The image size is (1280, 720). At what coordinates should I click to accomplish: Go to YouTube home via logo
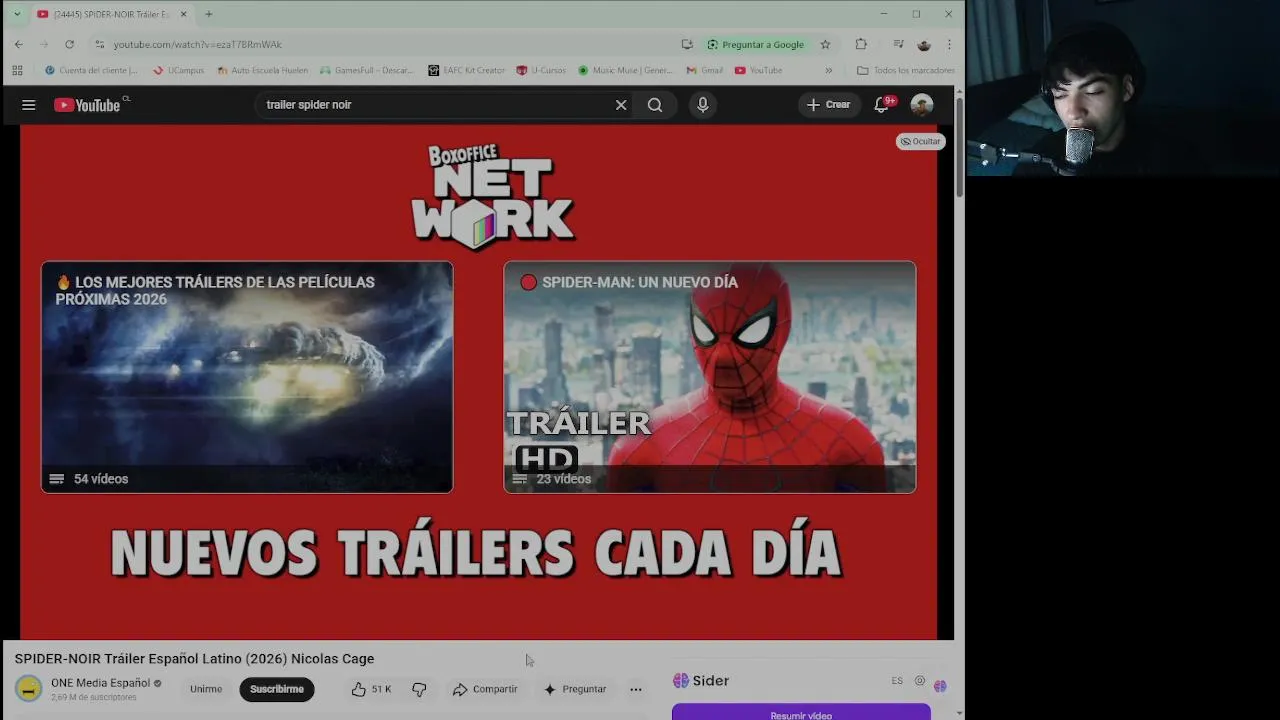coord(87,105)
